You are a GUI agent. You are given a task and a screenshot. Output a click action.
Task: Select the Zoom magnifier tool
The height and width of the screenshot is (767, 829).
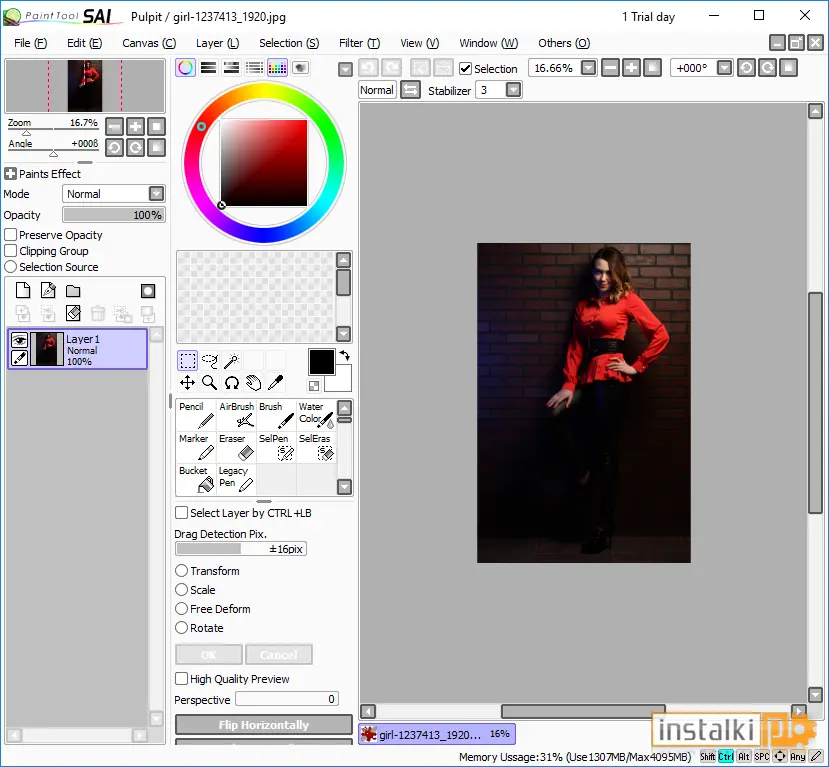[210, 383]
